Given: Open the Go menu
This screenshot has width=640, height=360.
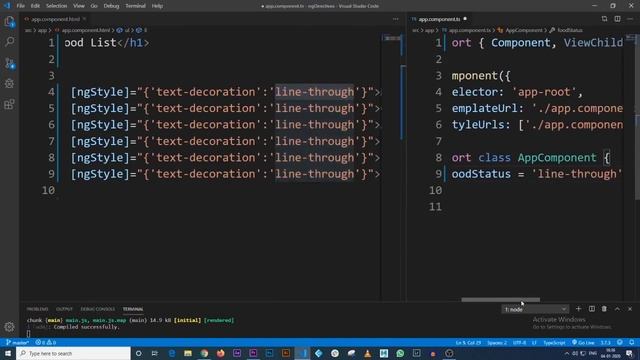Looking at the screenshot, I should pos(94,6).
